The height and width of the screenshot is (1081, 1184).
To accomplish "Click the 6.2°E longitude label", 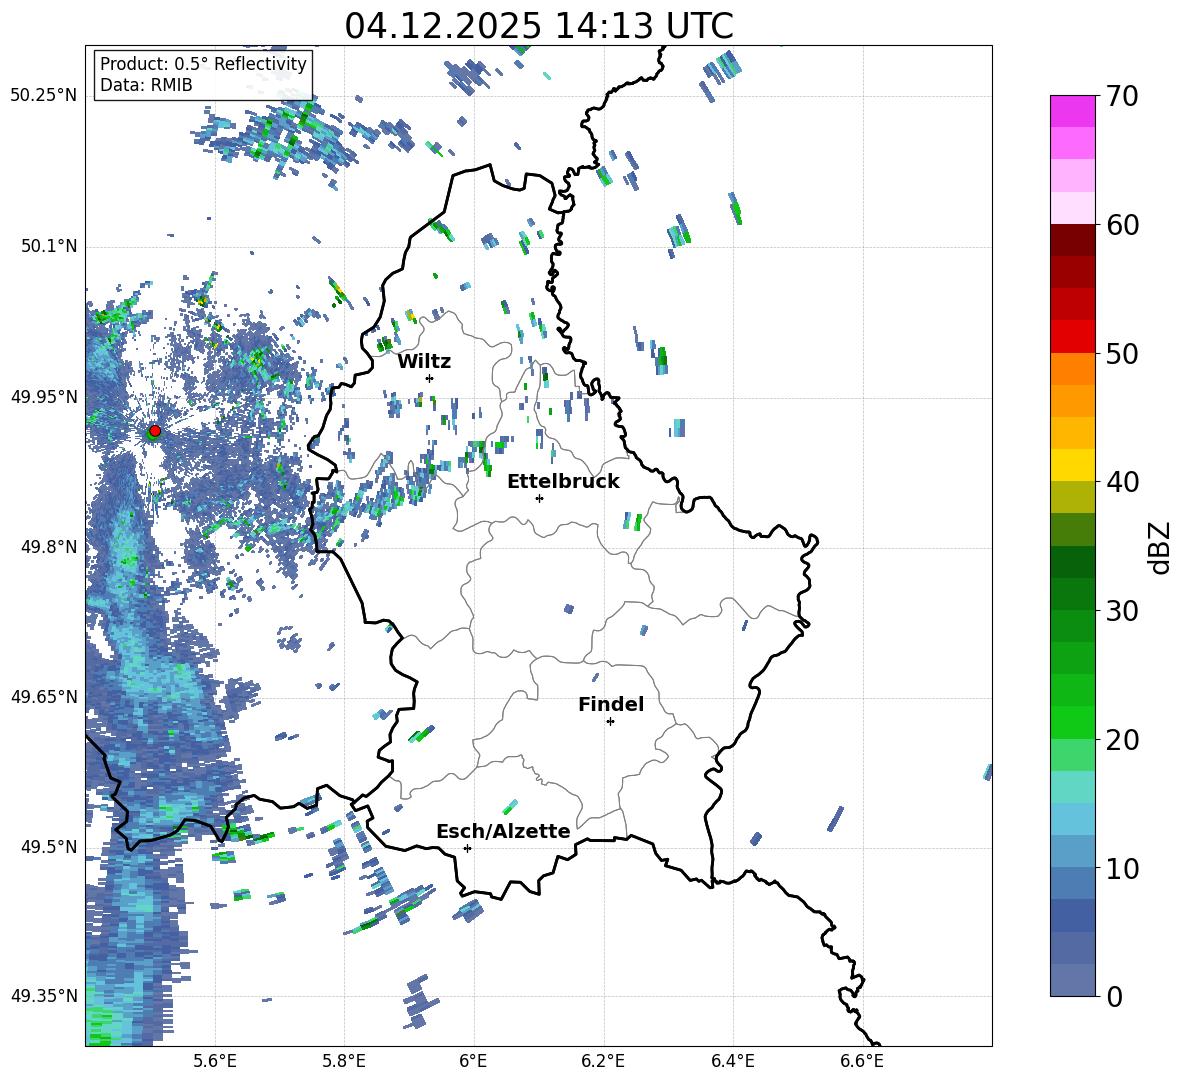I will click(603, 1061).
